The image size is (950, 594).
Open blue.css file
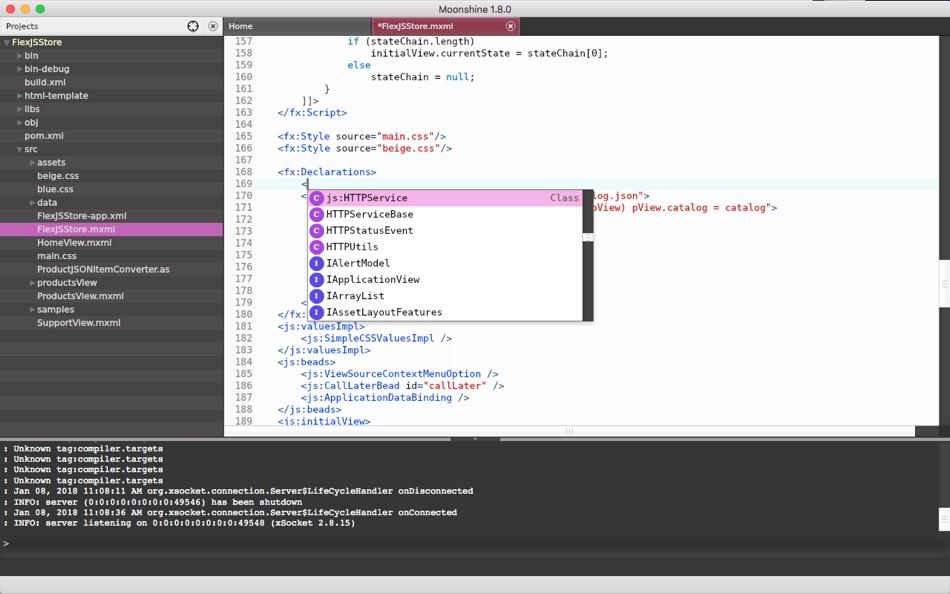(55, 189)
